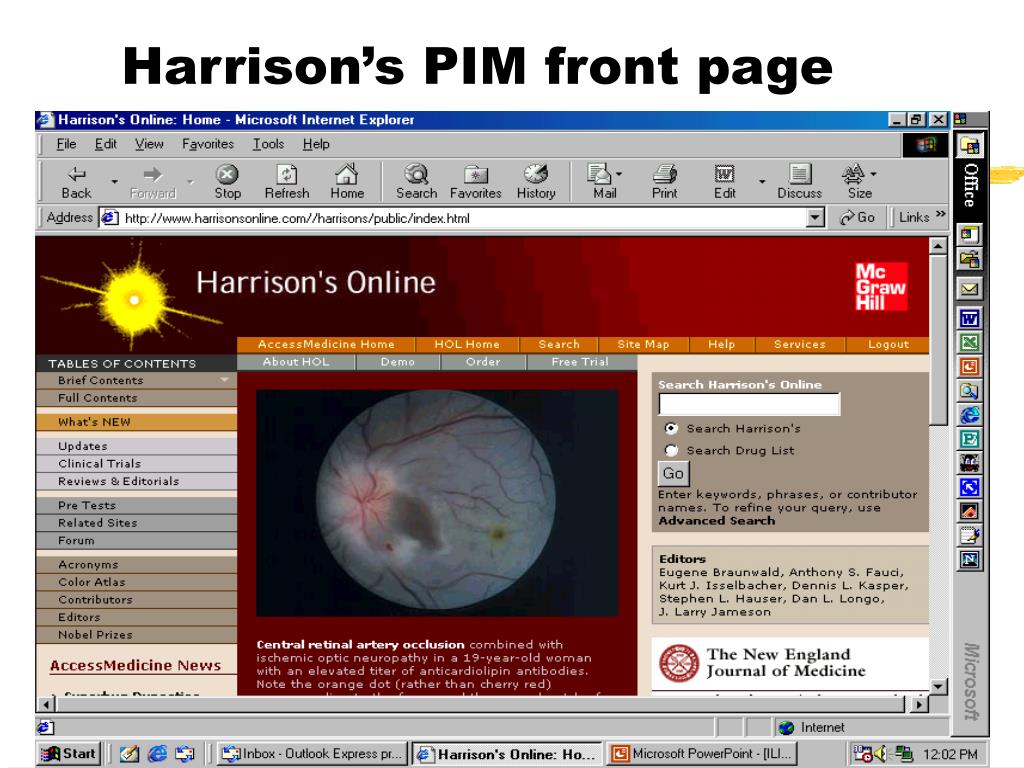Click the Start button on the taskbar

click(69, 754)
